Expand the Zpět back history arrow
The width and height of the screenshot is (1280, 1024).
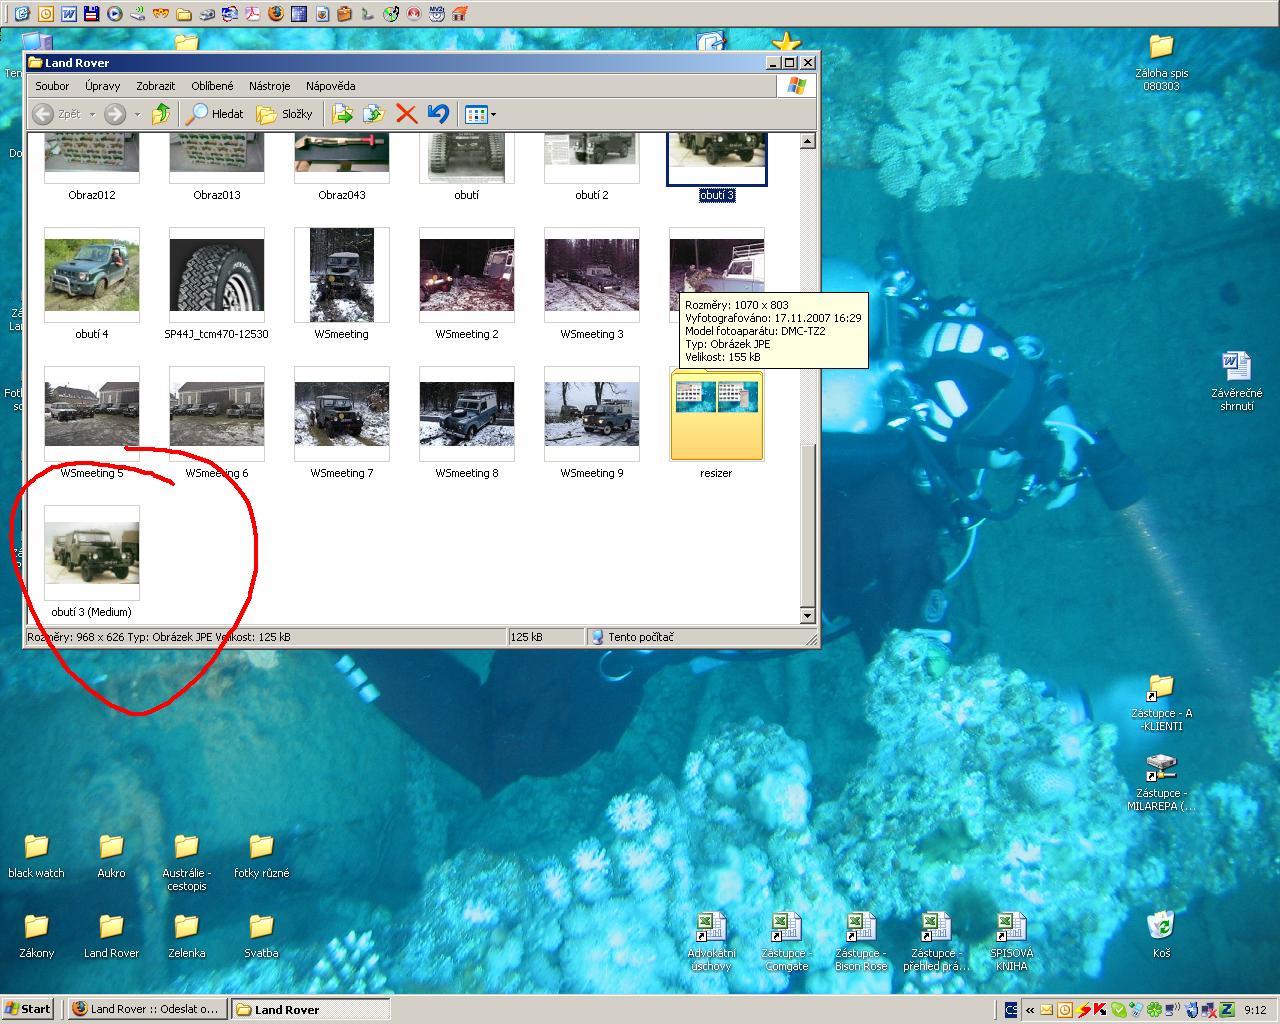[92, 115]
